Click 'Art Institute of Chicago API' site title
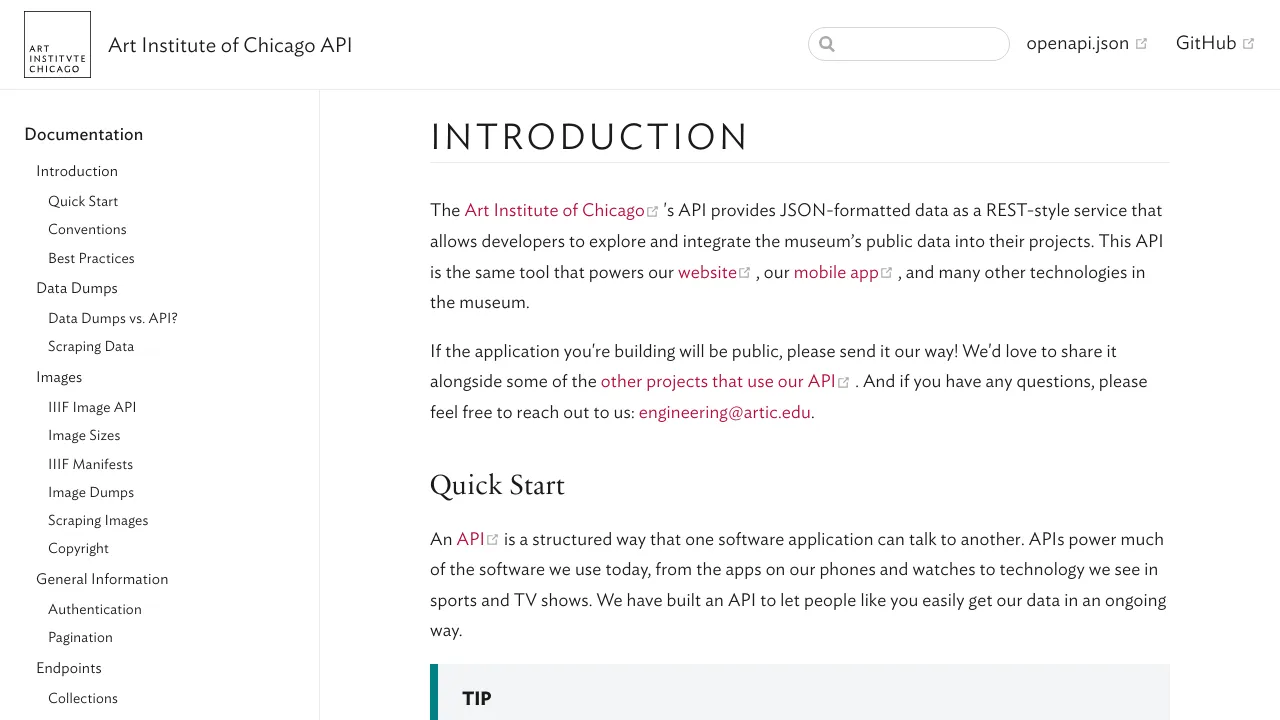Viewport: 1280px width, 720px height. (230, 45)
